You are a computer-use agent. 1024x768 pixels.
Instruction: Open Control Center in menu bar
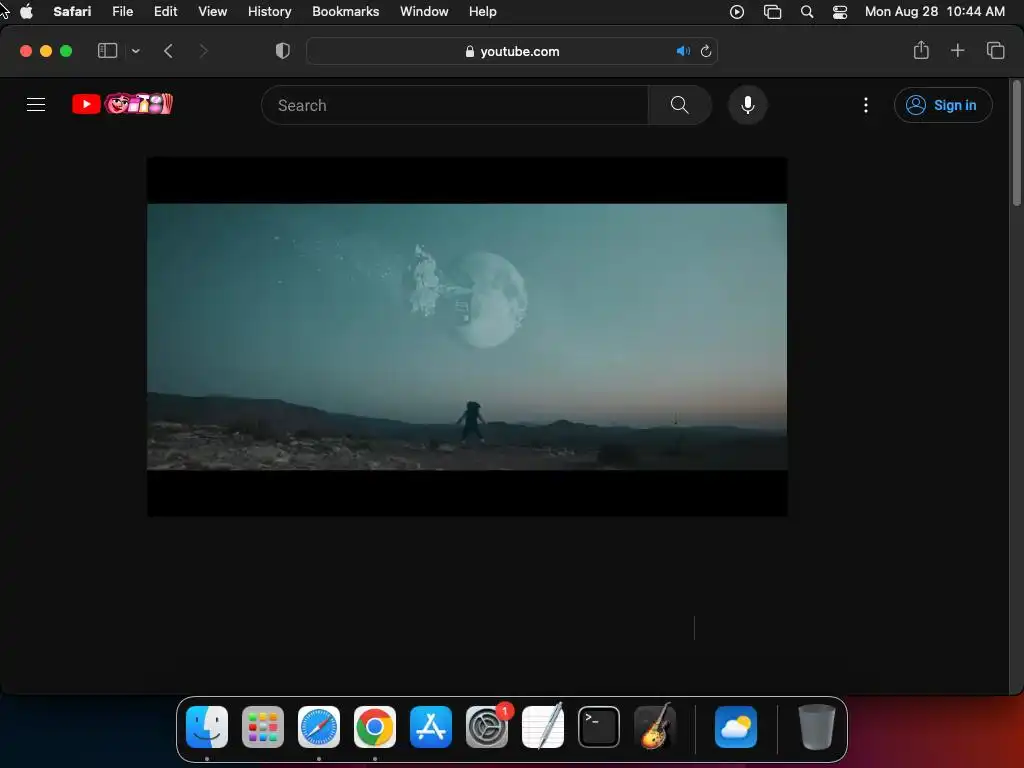[840, 12]
